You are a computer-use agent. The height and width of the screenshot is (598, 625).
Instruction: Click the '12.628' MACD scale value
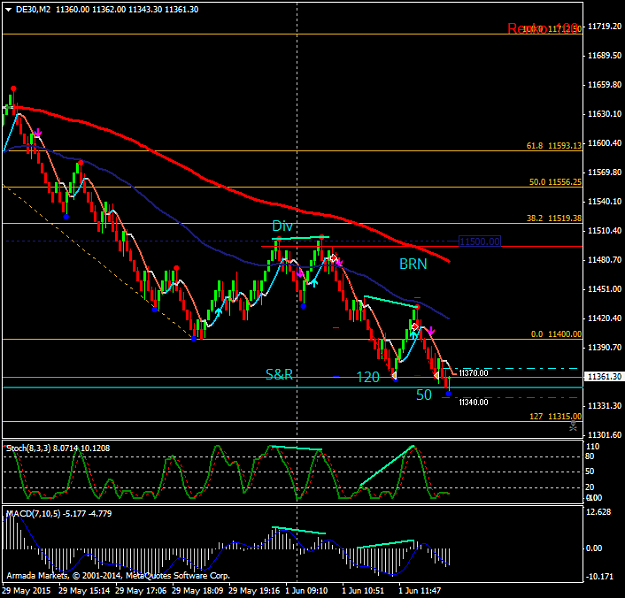(599, 512)
